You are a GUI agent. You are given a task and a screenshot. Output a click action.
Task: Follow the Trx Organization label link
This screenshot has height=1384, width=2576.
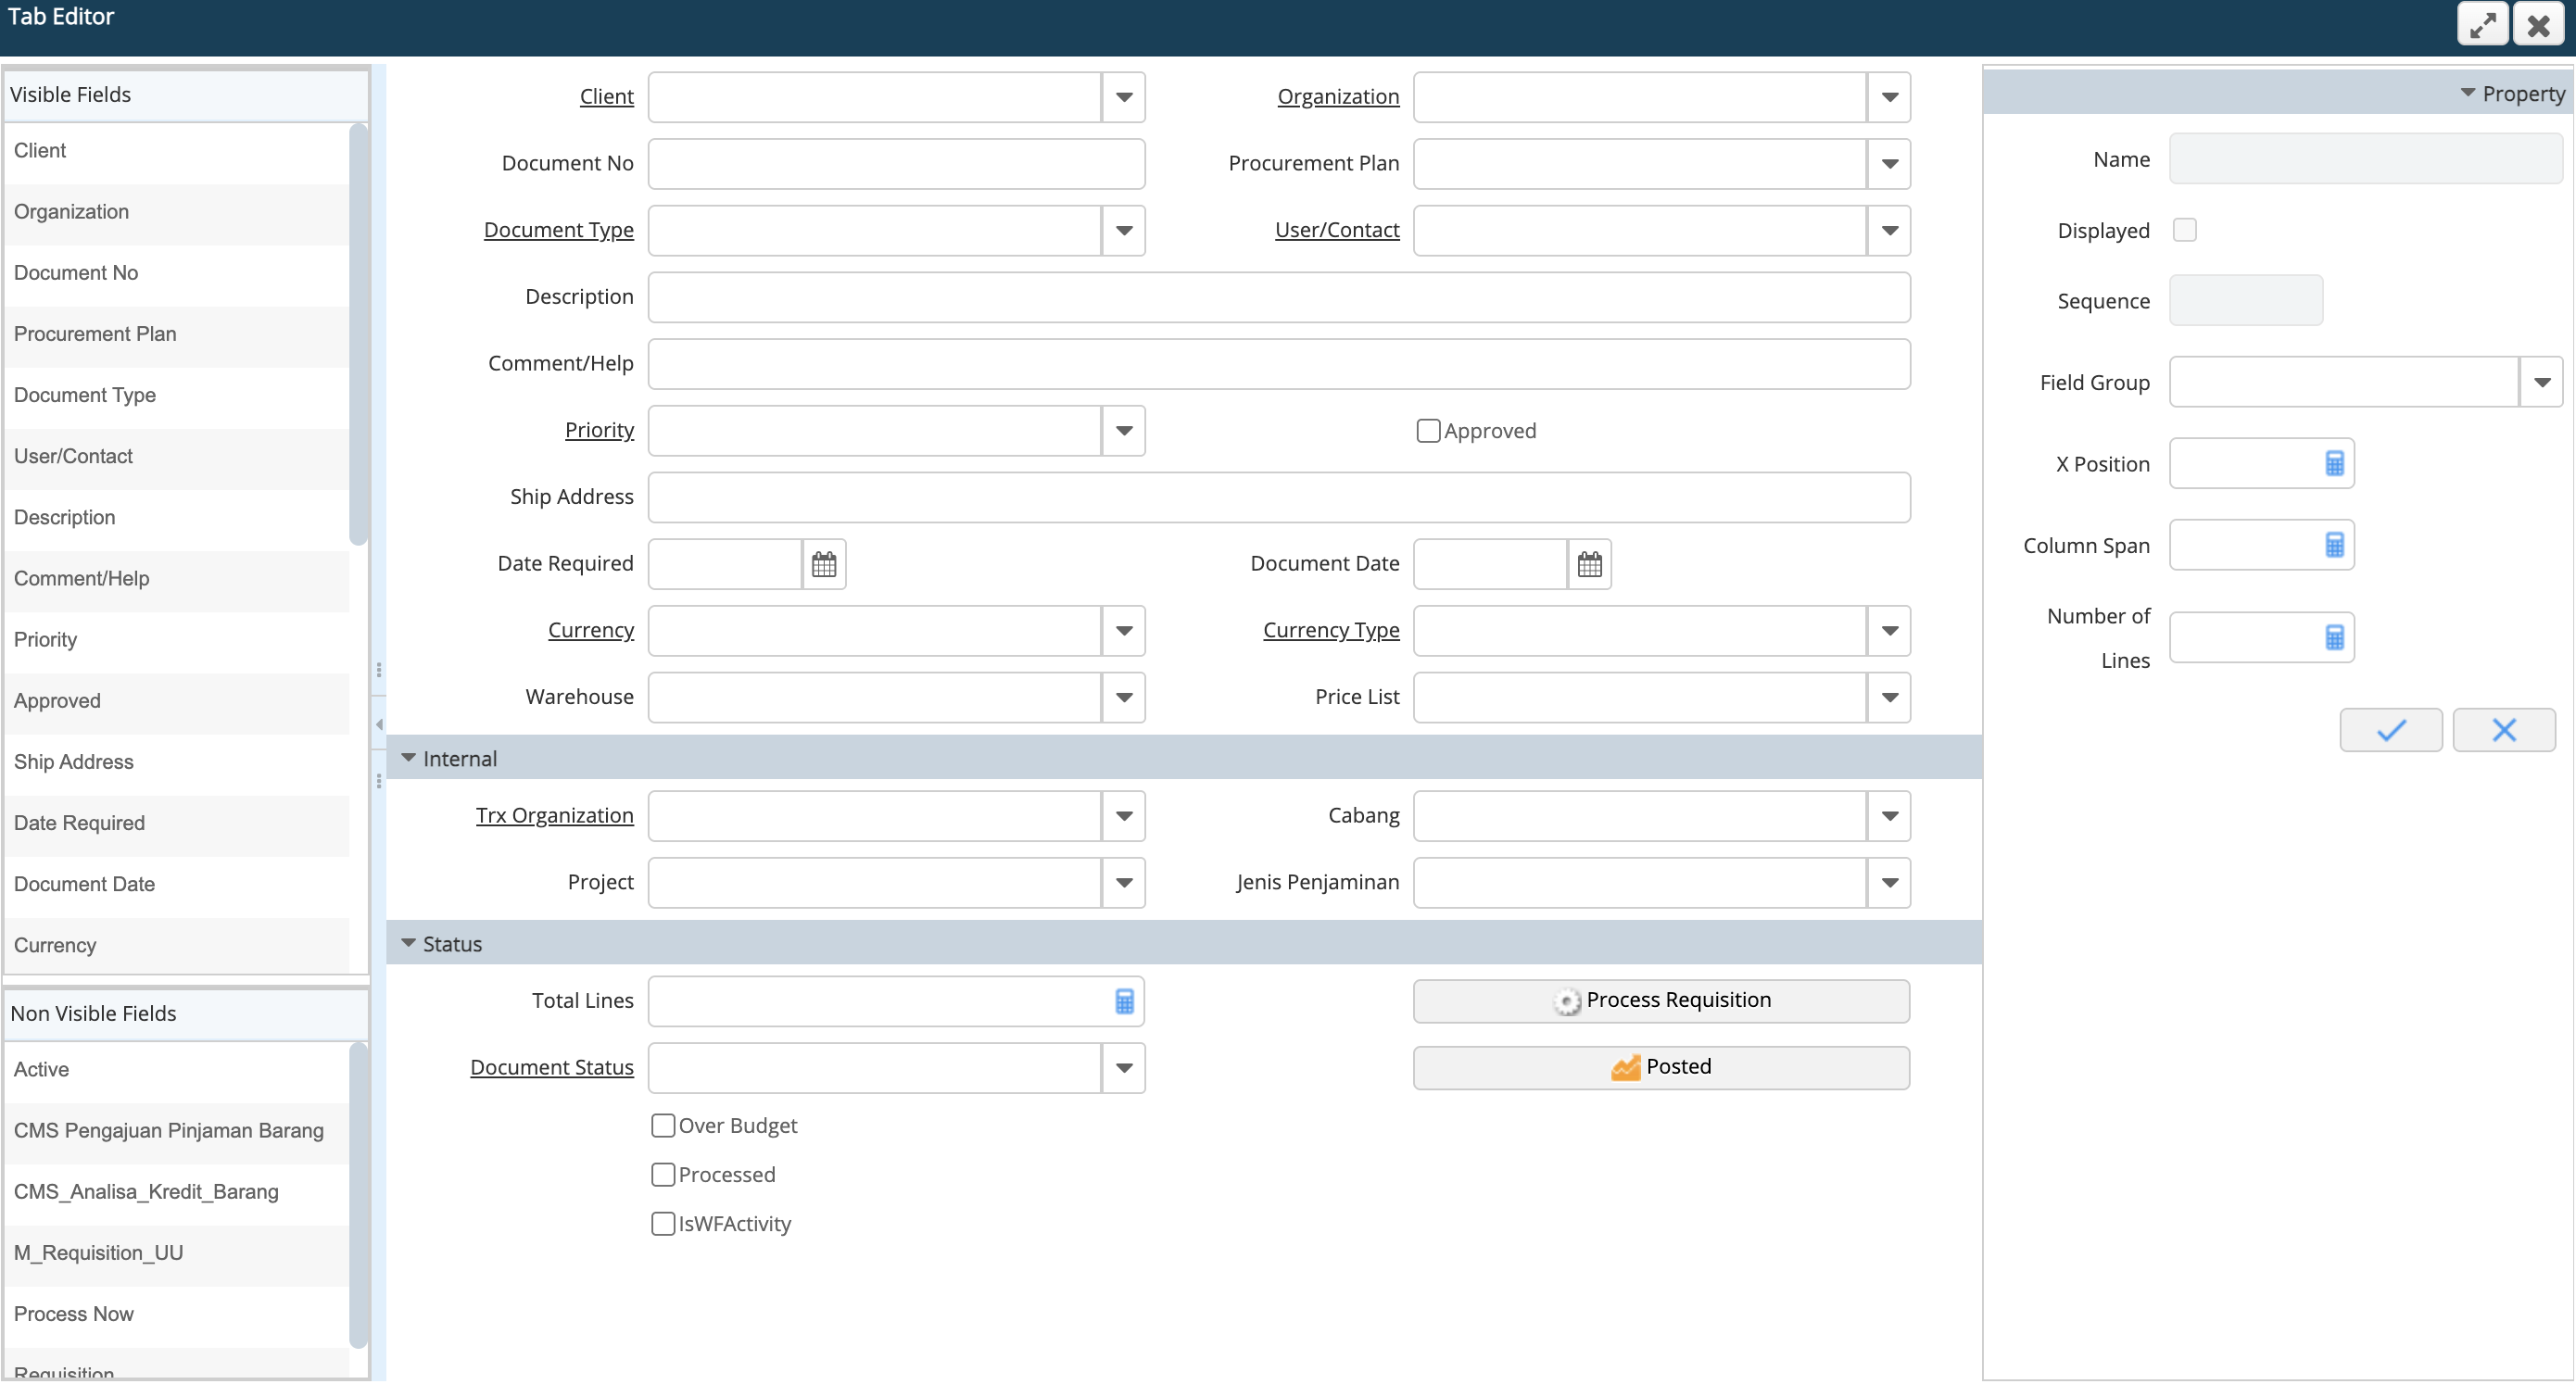click(554, 816)
